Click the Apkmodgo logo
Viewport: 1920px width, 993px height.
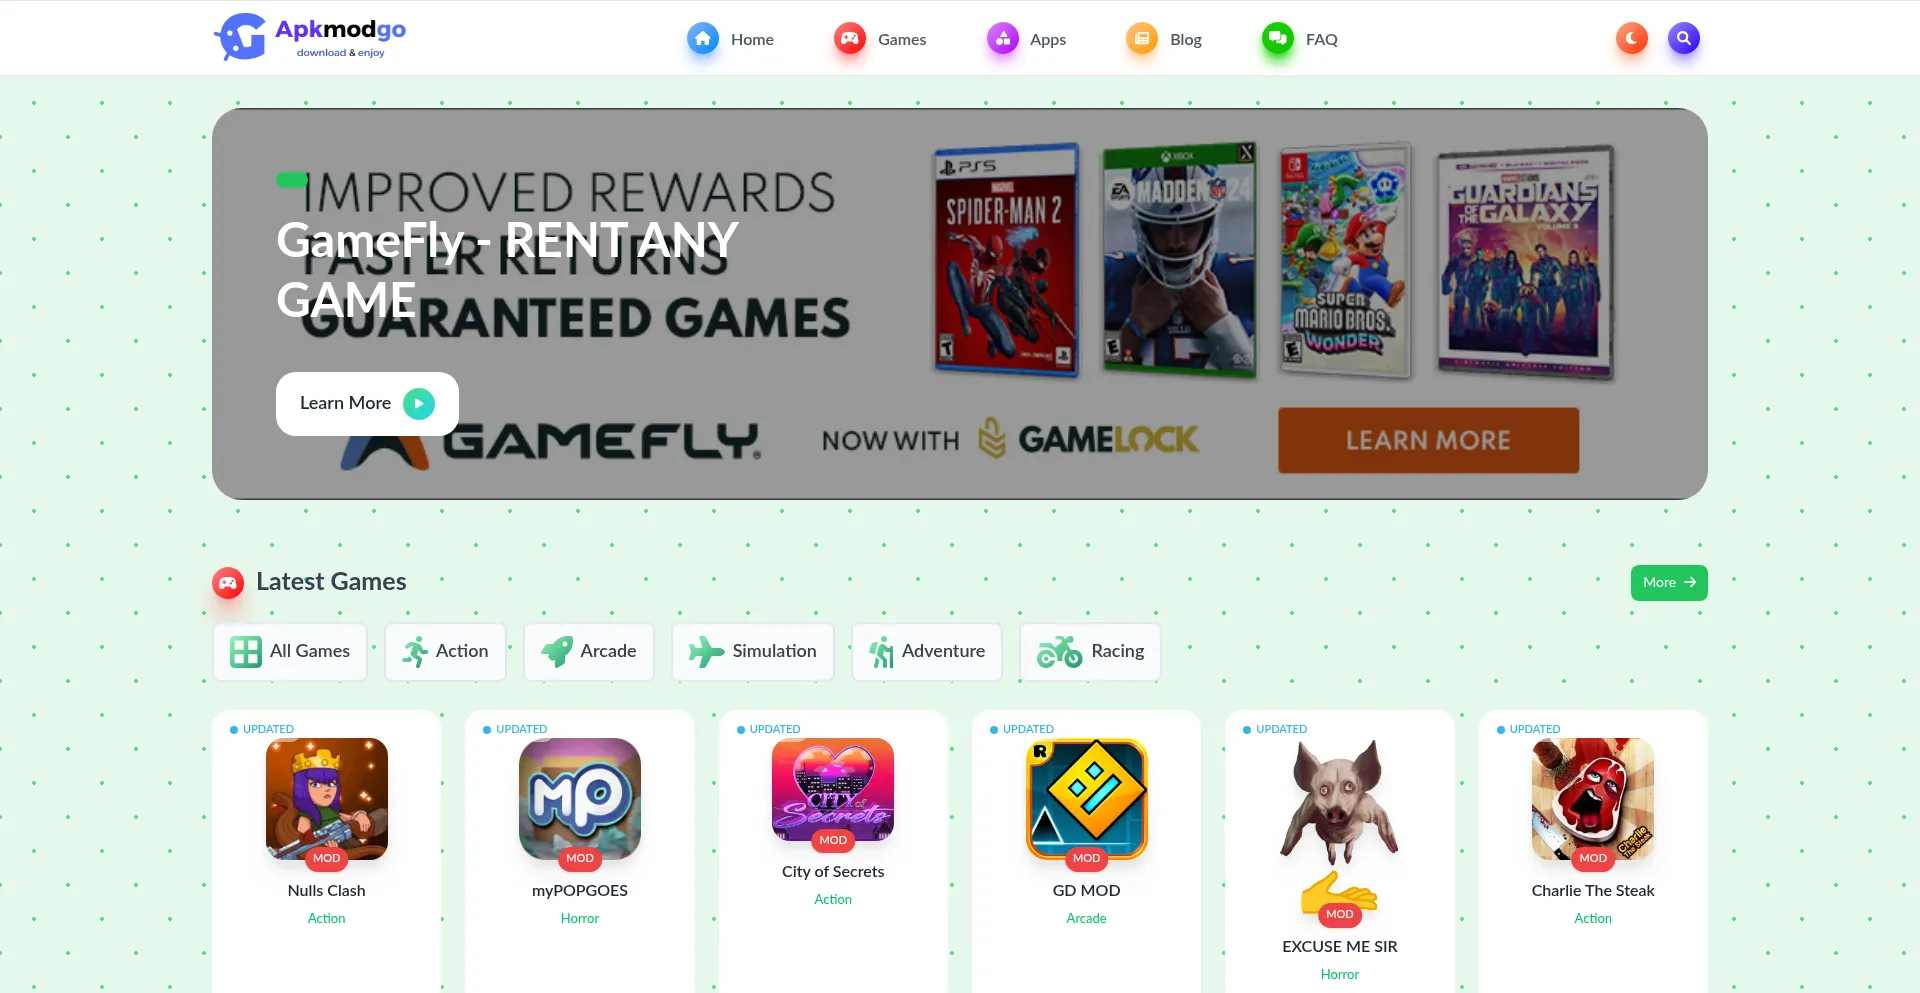click(x=310, y=38)
